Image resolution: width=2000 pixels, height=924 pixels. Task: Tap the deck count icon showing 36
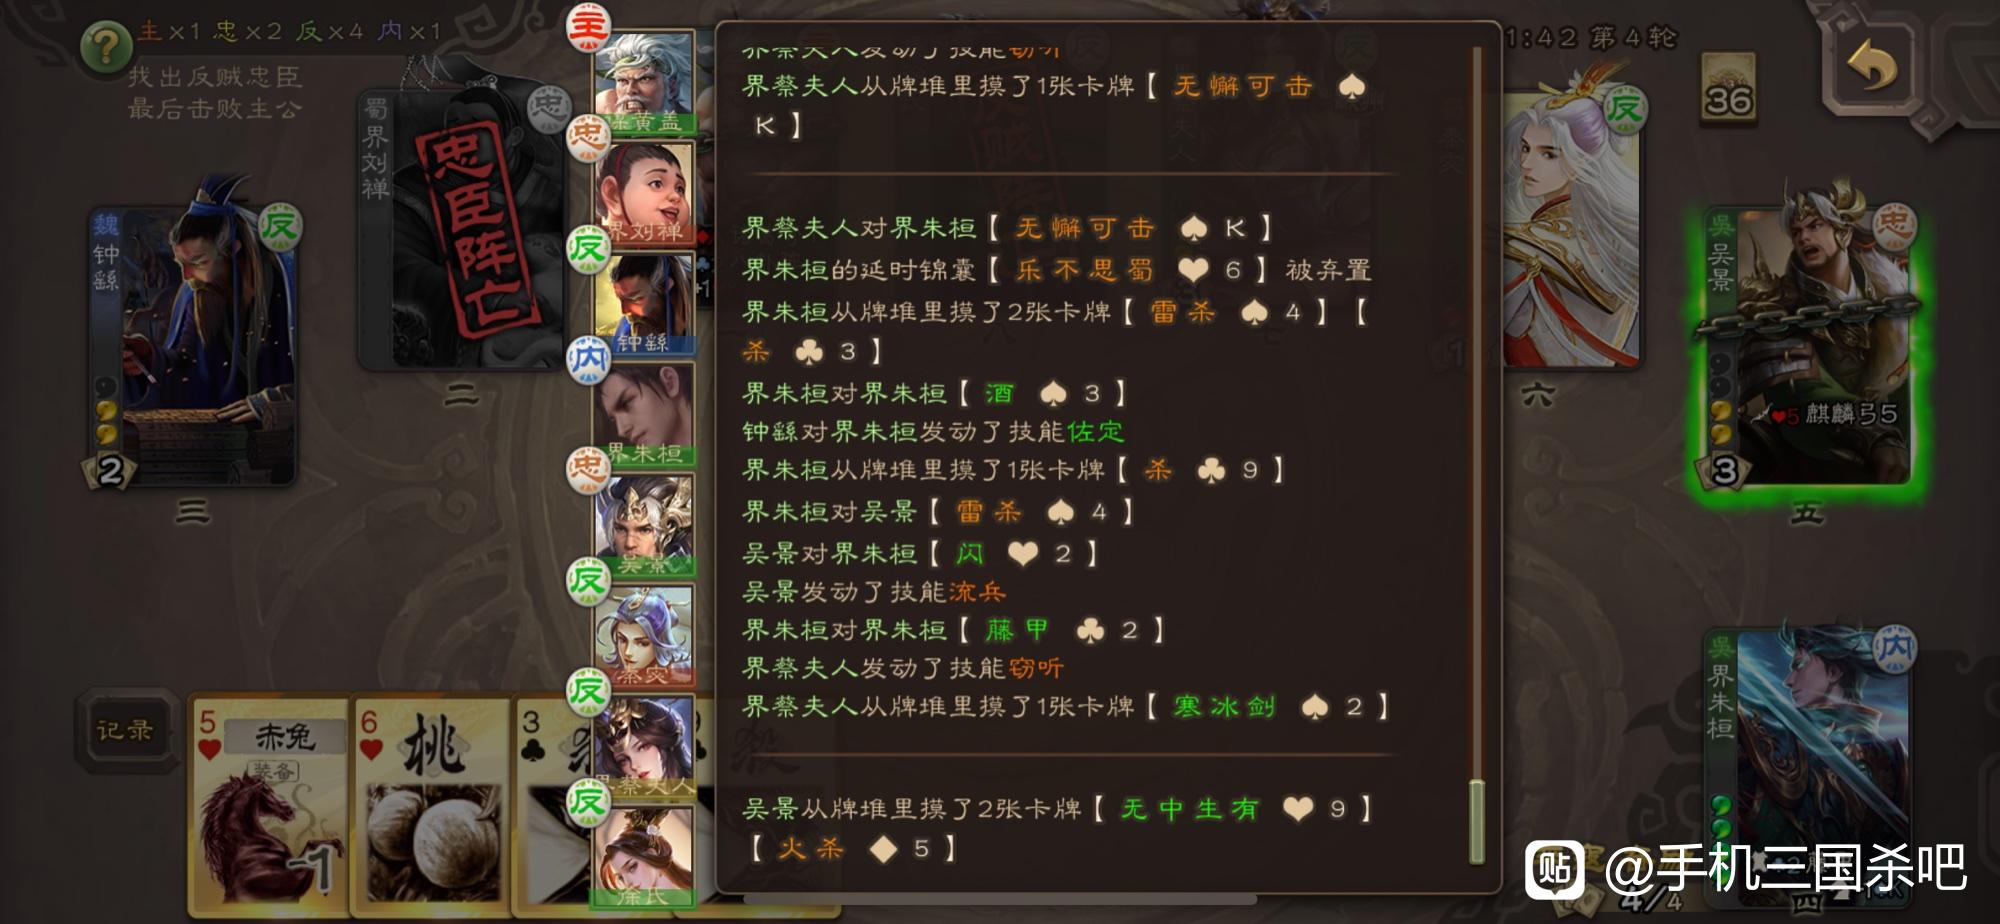click(x=1728, y=90)
